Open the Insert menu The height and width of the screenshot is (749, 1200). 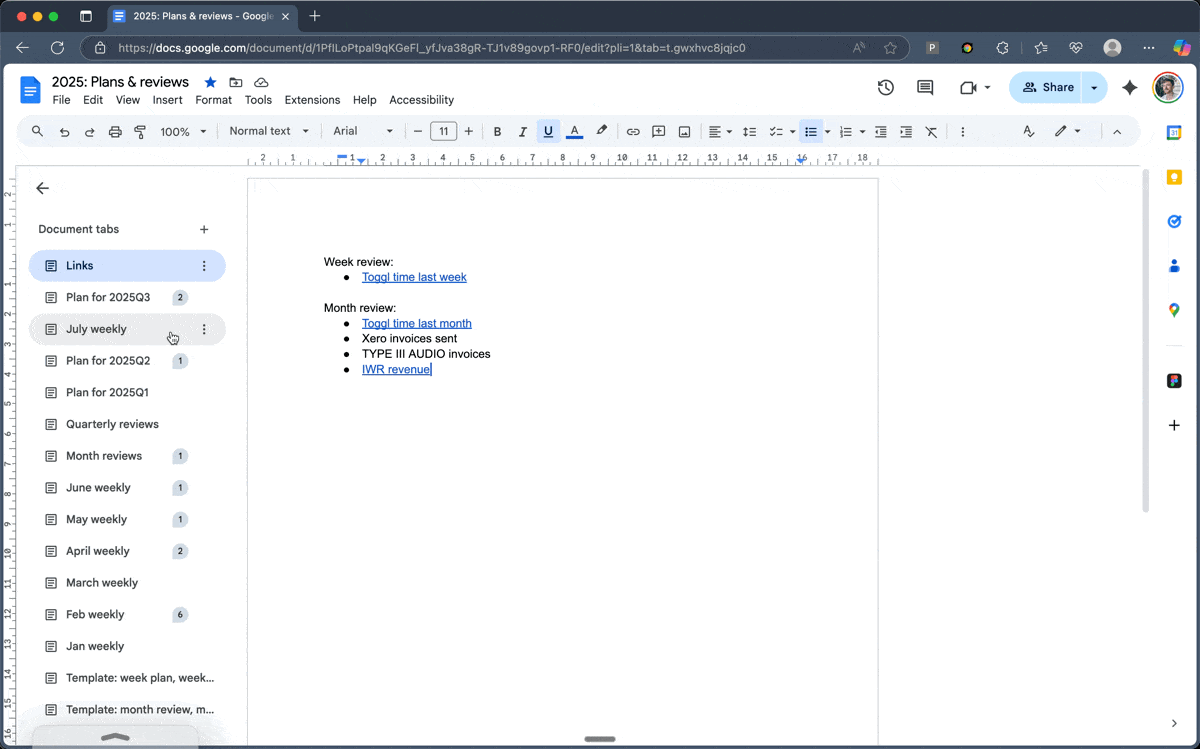pyautogui.click(x=167, y=100)
